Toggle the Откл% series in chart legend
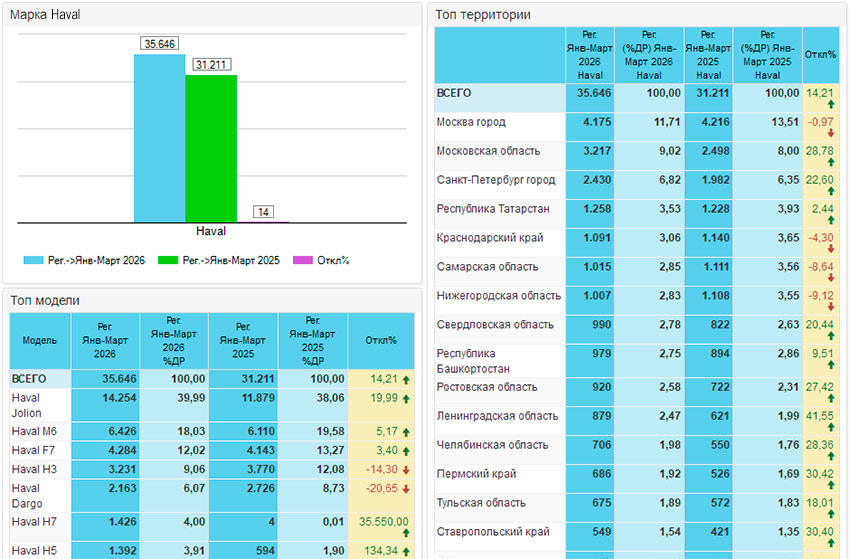The width and height of the screenshot is (850, 559). [x=320, y=260]
